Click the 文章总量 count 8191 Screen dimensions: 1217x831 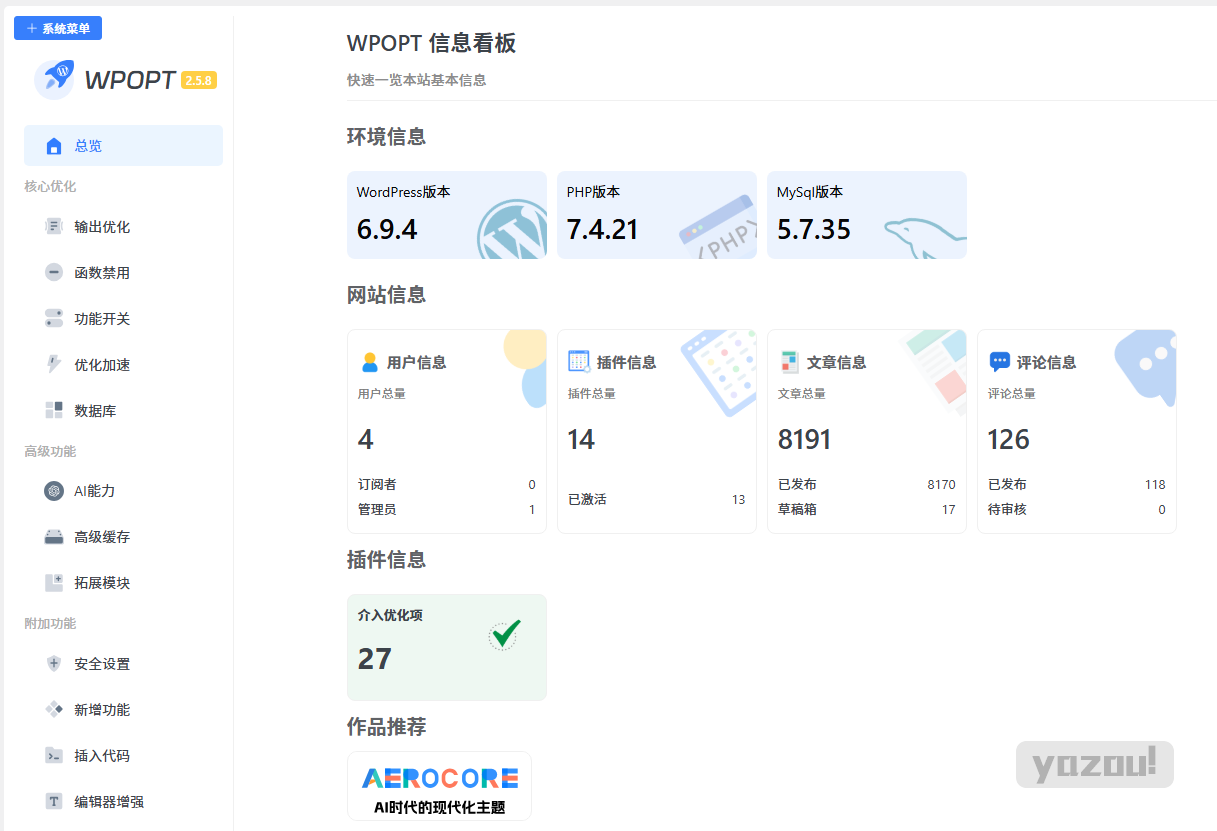coord(805,440)
